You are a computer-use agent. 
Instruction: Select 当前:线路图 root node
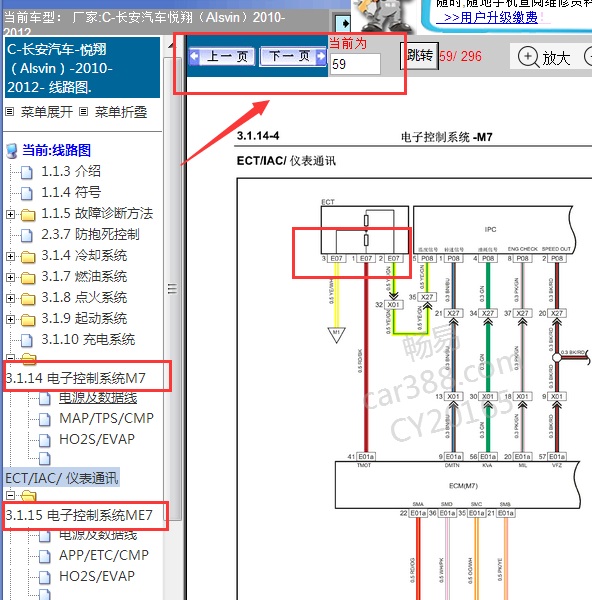(56, 150)
